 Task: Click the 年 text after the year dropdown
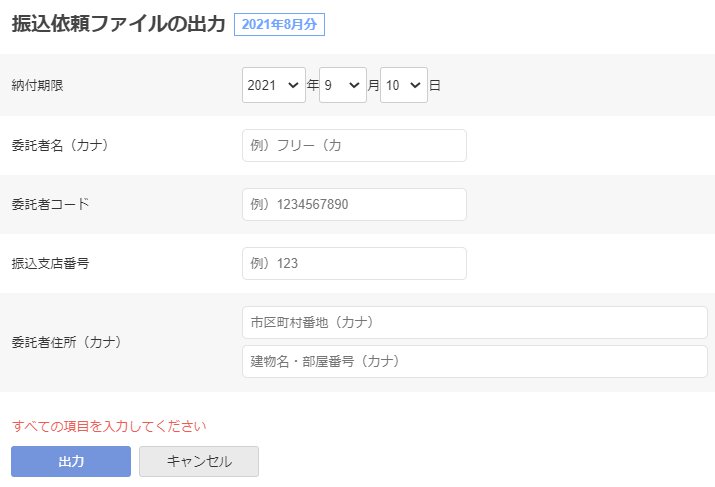(312, 85)
